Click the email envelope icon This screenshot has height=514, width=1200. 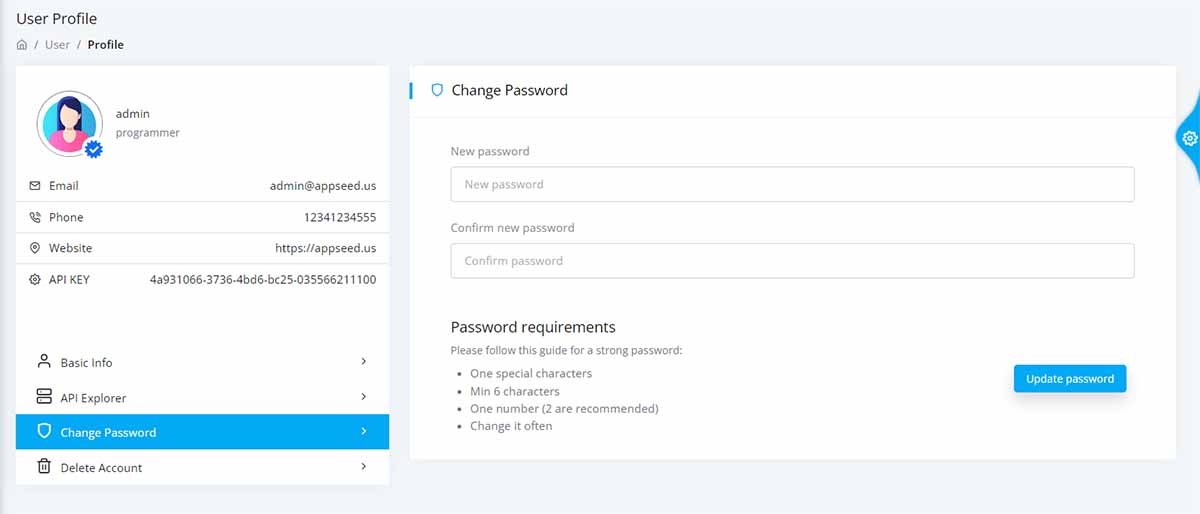[35, 186]
